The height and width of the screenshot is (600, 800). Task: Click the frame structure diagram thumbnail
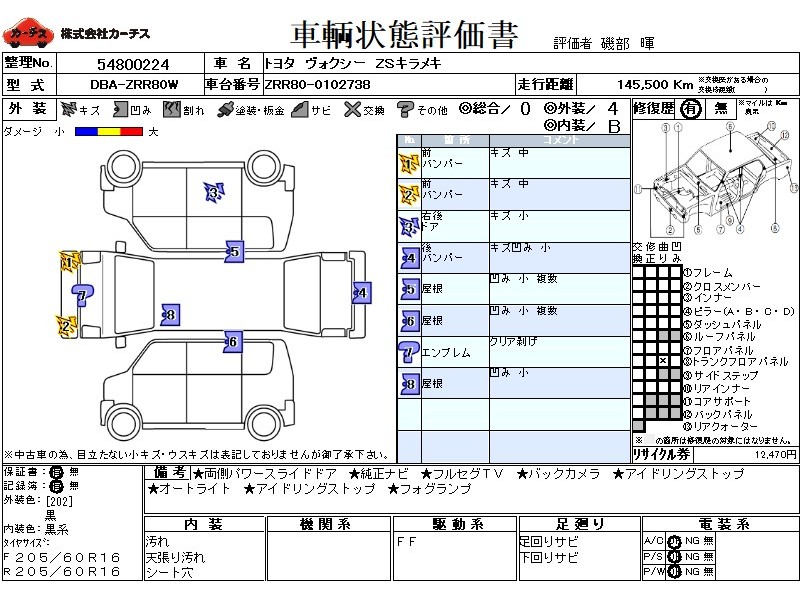coord(715,179)
